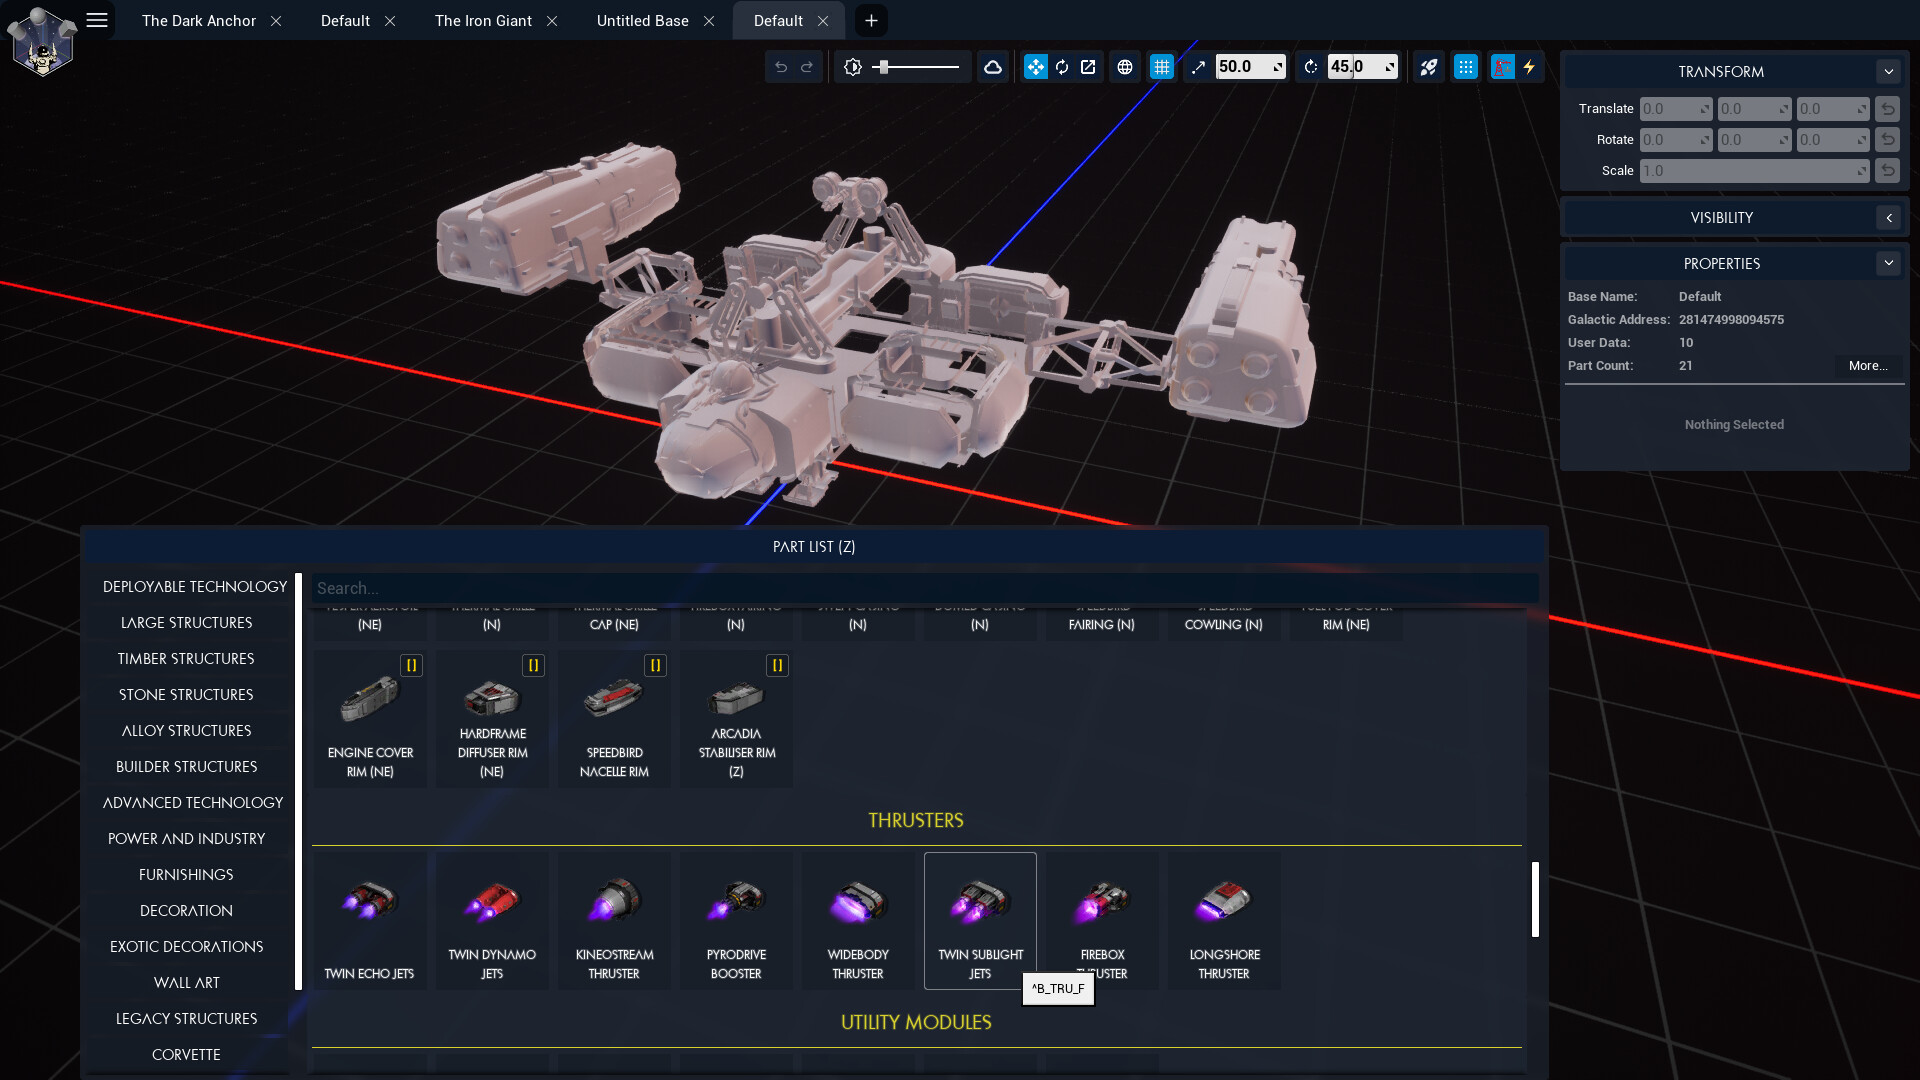The width and height of the screenshot is (1920, 1080).
Task: Select the move/translate gizmo tool
Action: [1035, 67]
